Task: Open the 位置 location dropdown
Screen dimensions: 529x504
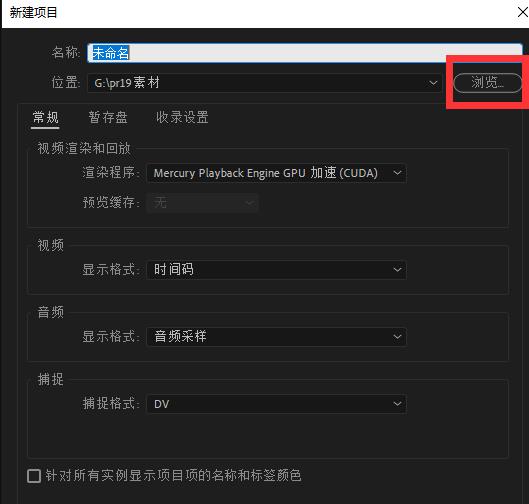Action: coord(265,83)
